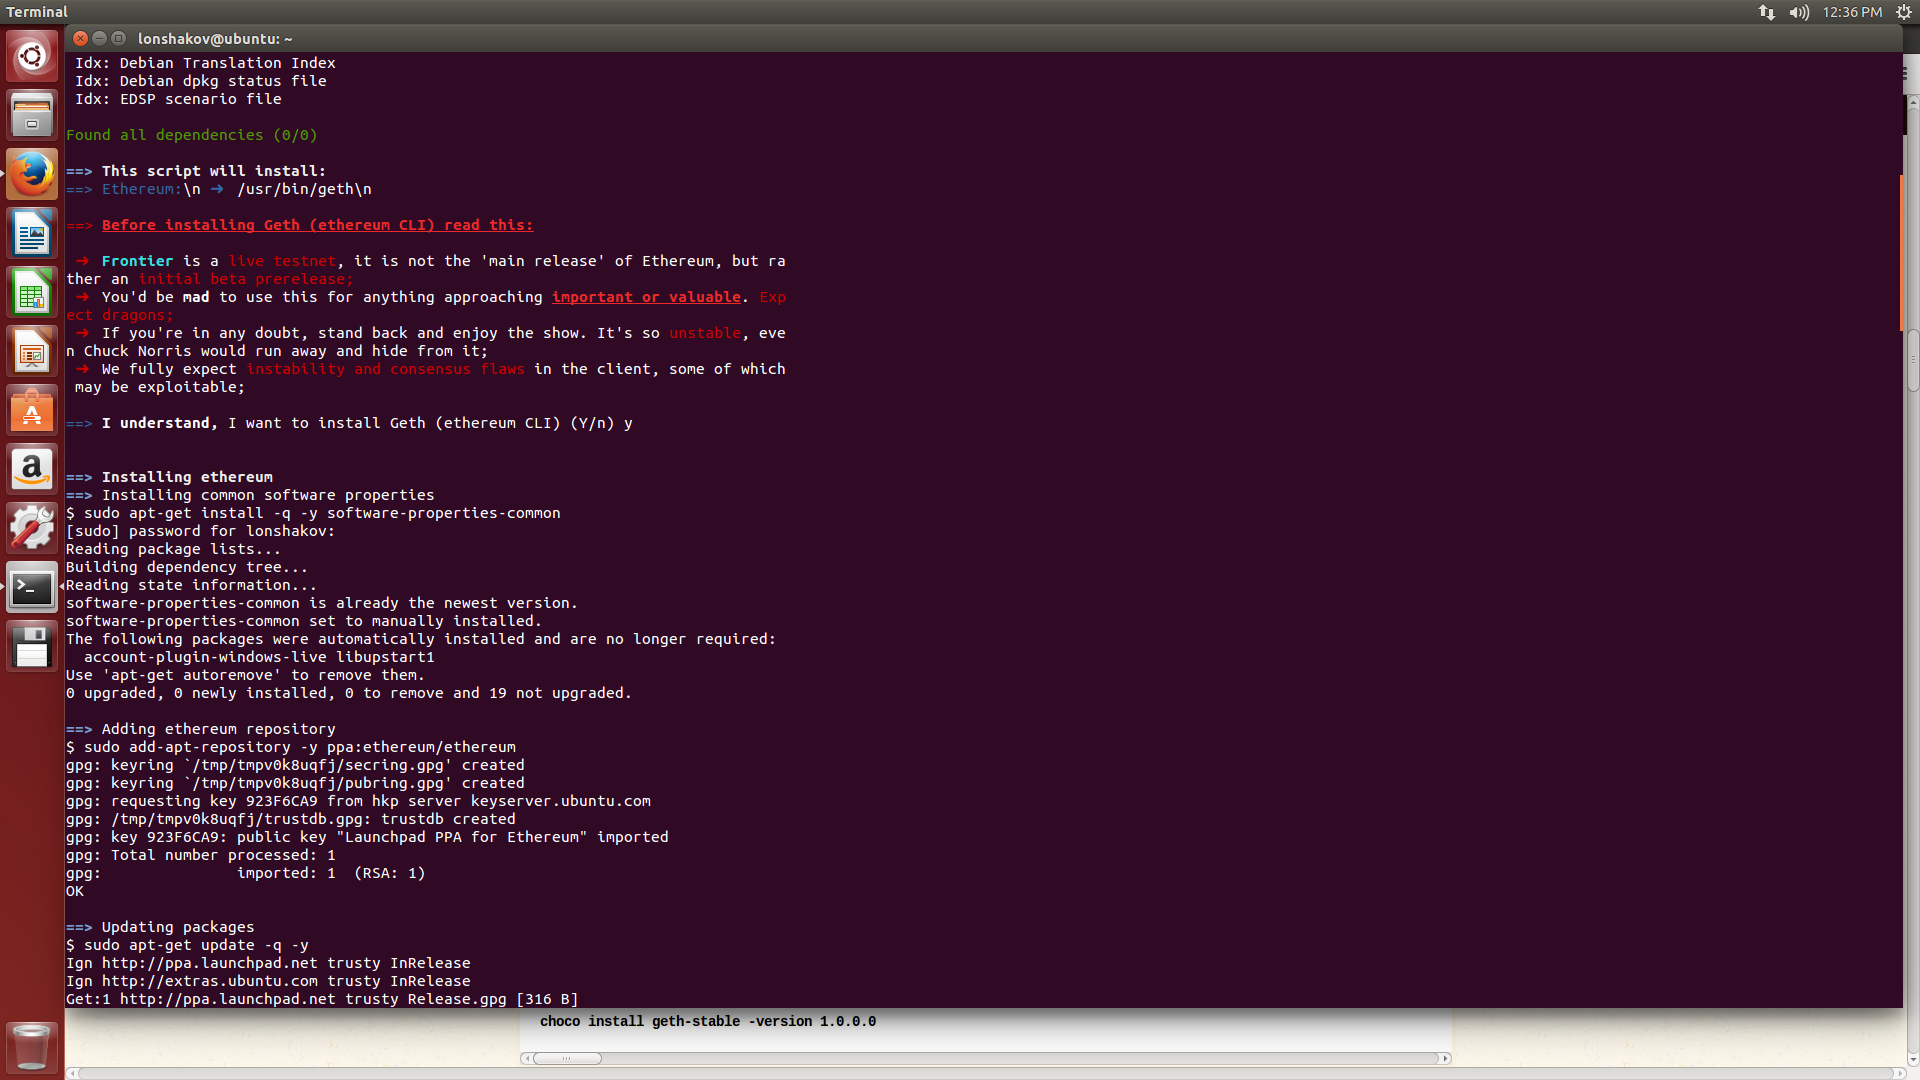Open the Trash in the launcher
The width and height of the screenshot is (1920, 1080).
32,1046
